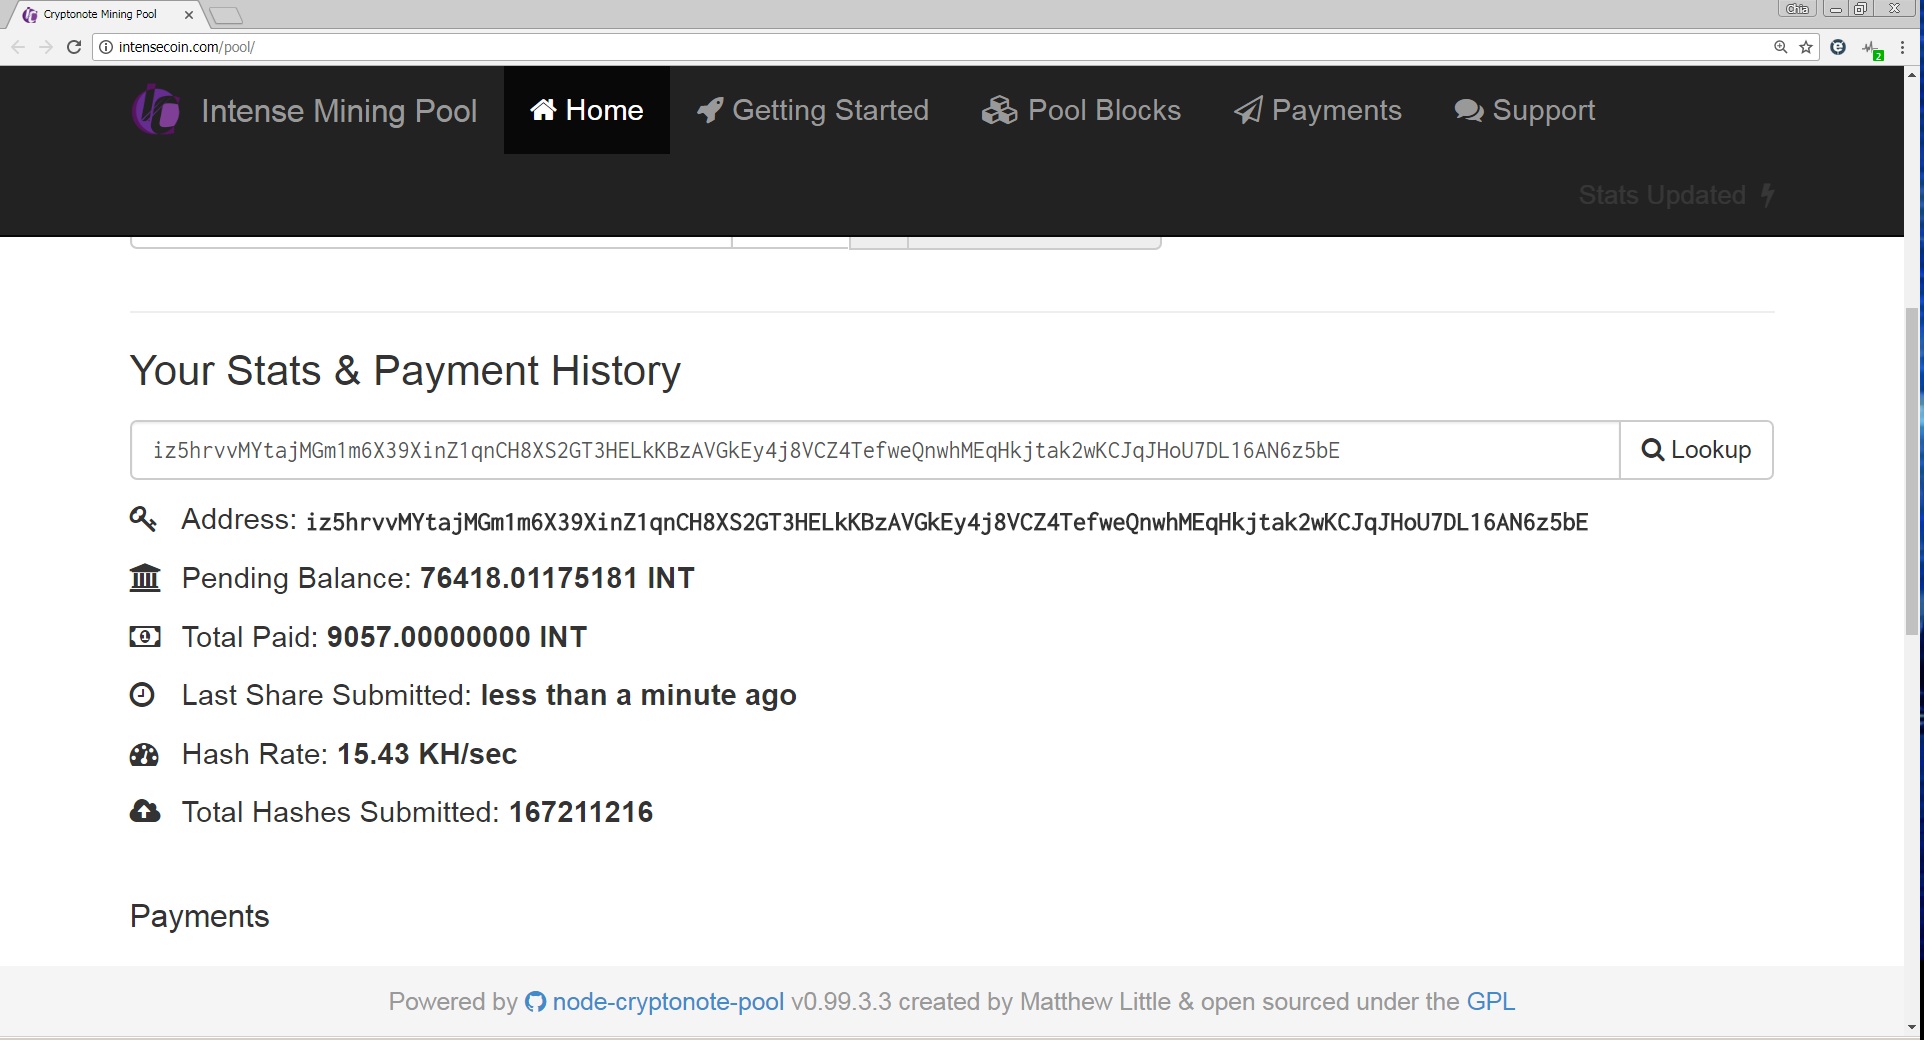Go to Pool Blocks page

pyautogui.click(x=1081, y=110)
